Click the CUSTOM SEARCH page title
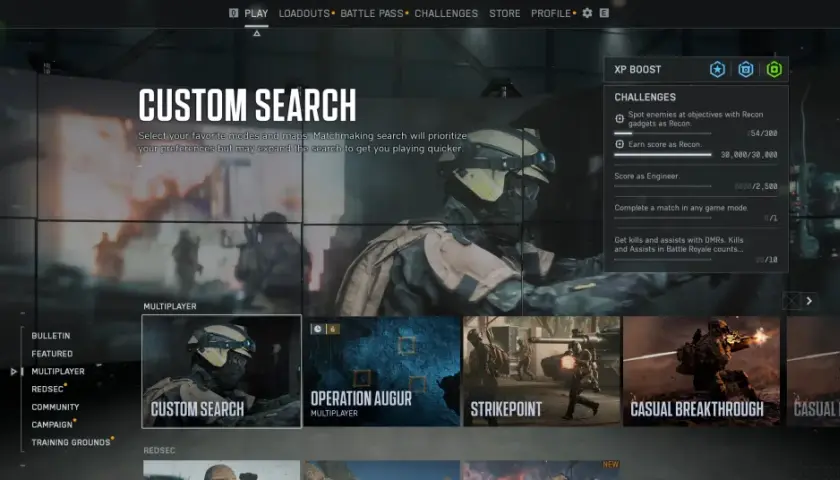Screen dimensions: 840x480 [248, 105]
